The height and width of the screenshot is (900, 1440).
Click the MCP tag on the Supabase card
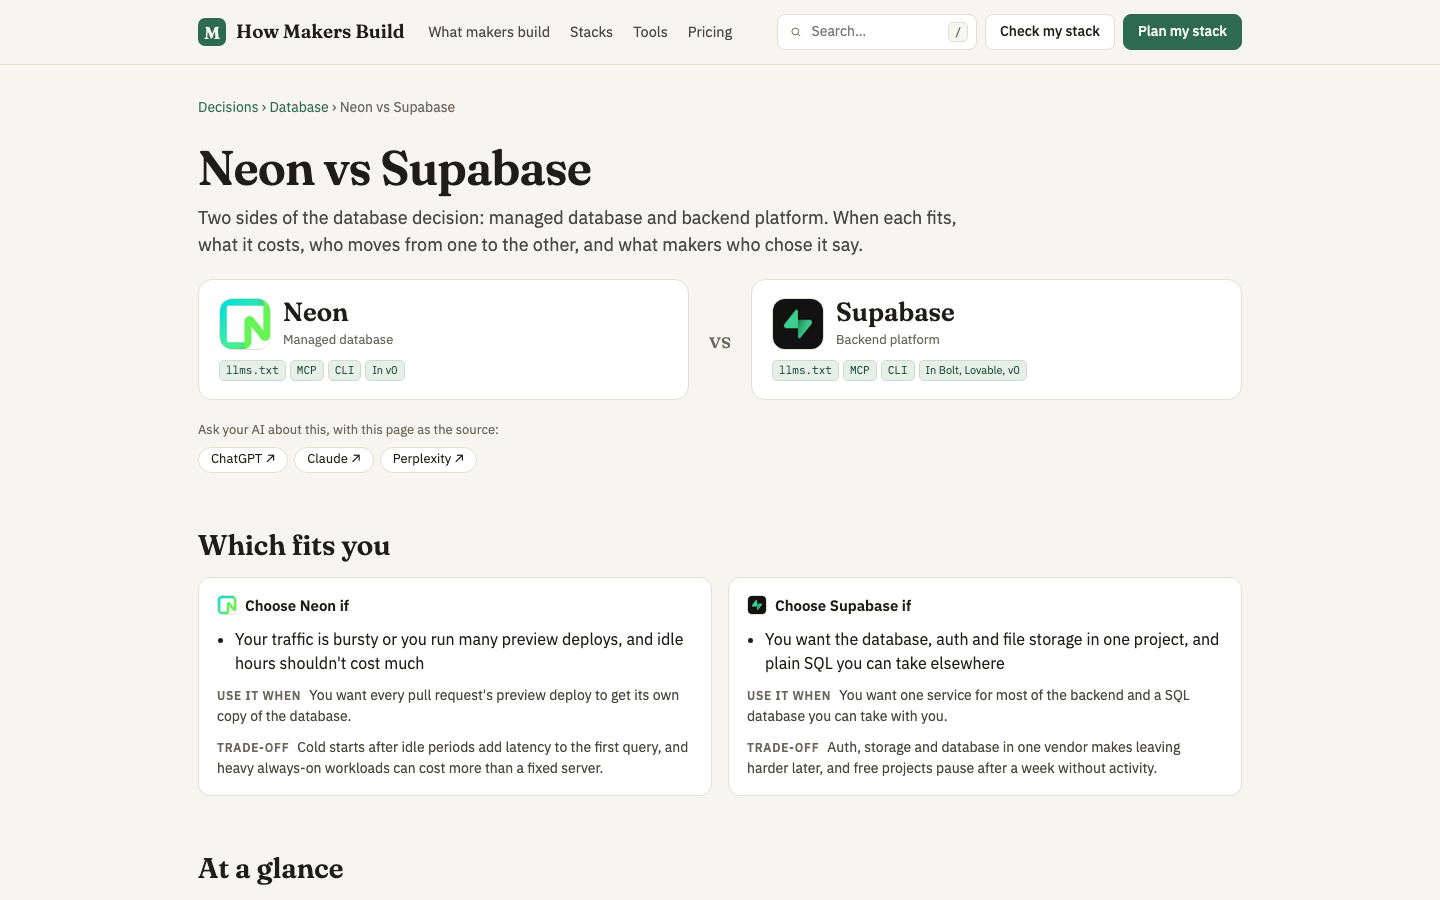[x=860, y=370]
